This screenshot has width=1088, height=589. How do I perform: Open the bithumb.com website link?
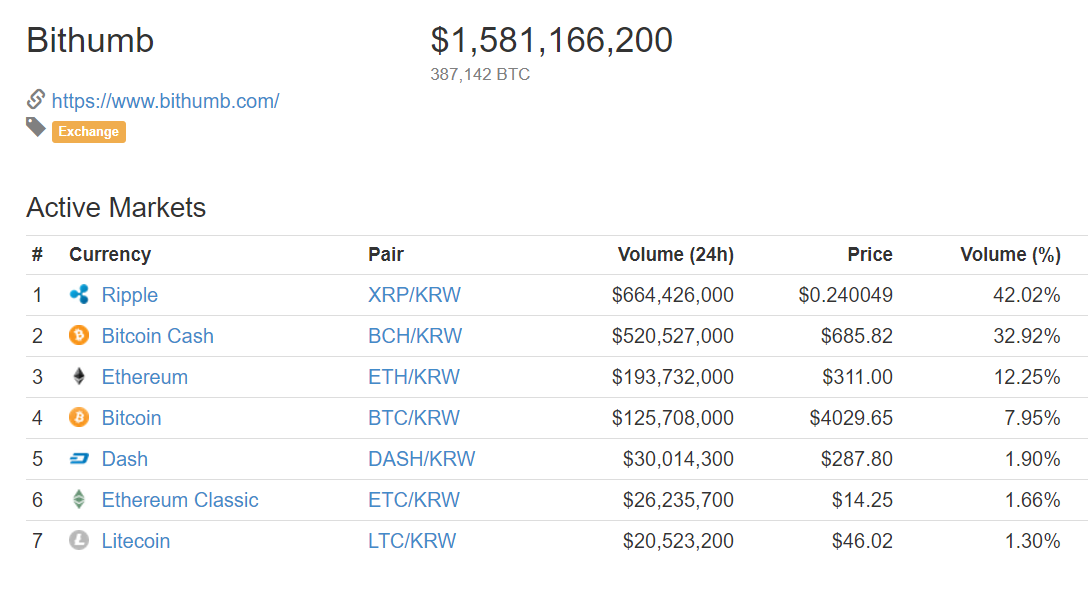(165, 101)
